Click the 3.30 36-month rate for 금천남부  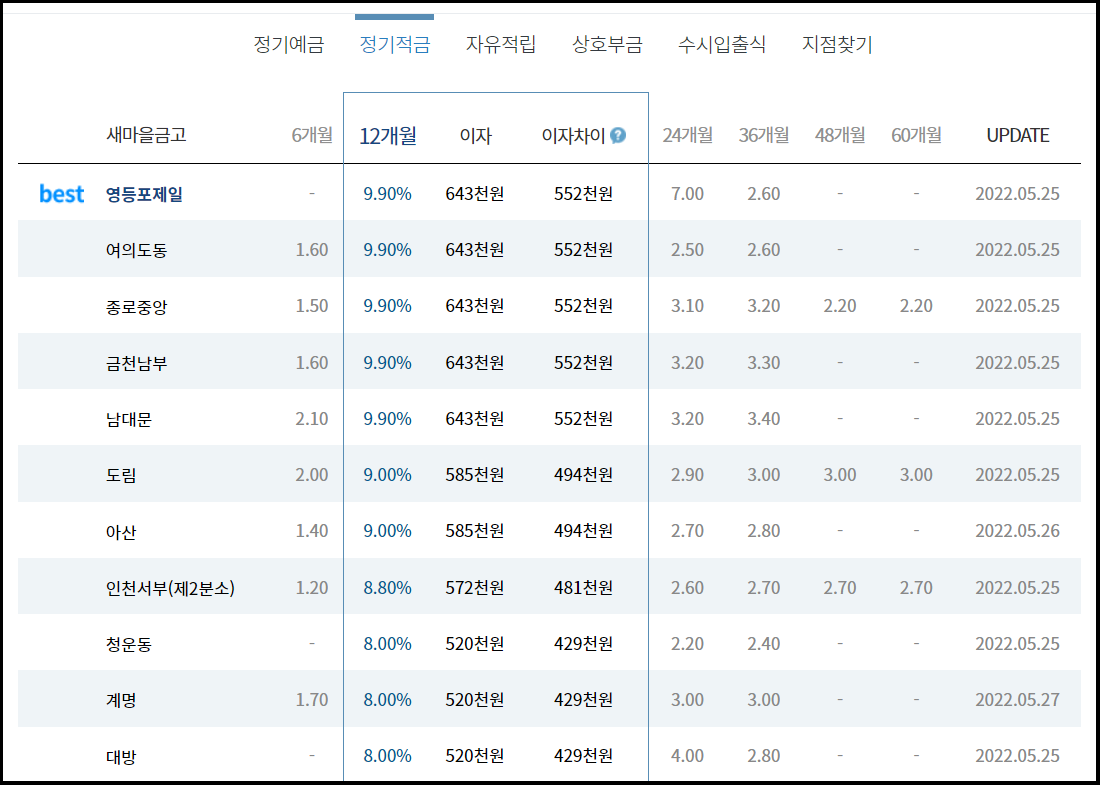[x=763, y=363]
